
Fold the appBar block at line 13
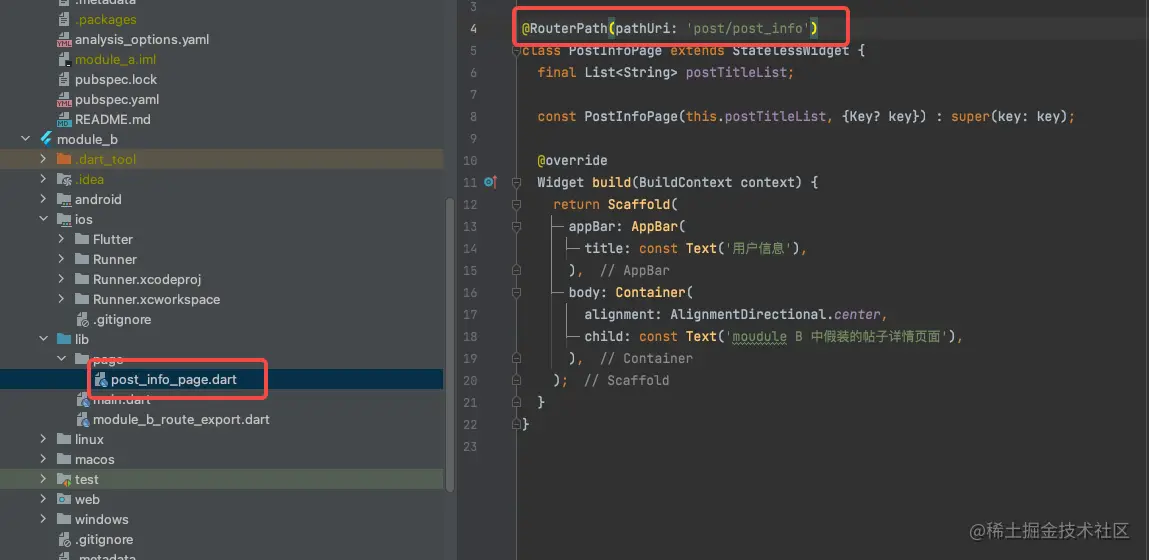click(x=517, y=226)
